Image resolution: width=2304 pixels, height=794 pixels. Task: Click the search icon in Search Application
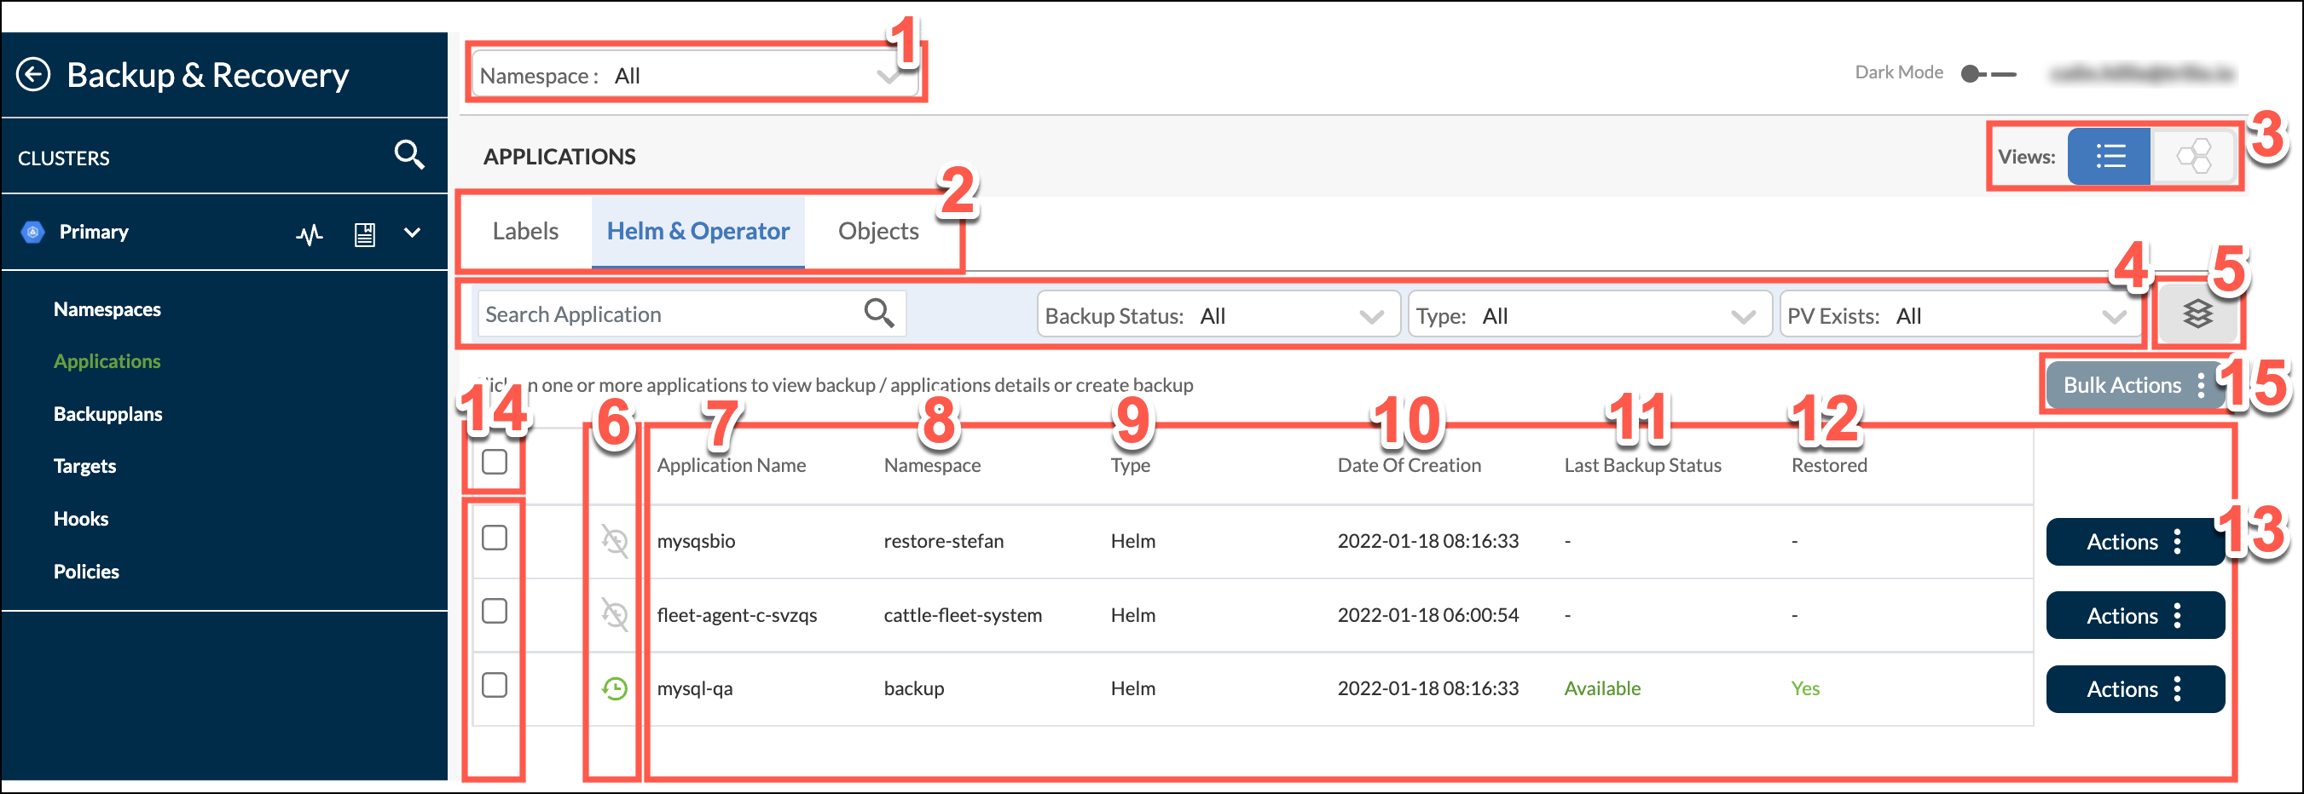tap(878, 314)
